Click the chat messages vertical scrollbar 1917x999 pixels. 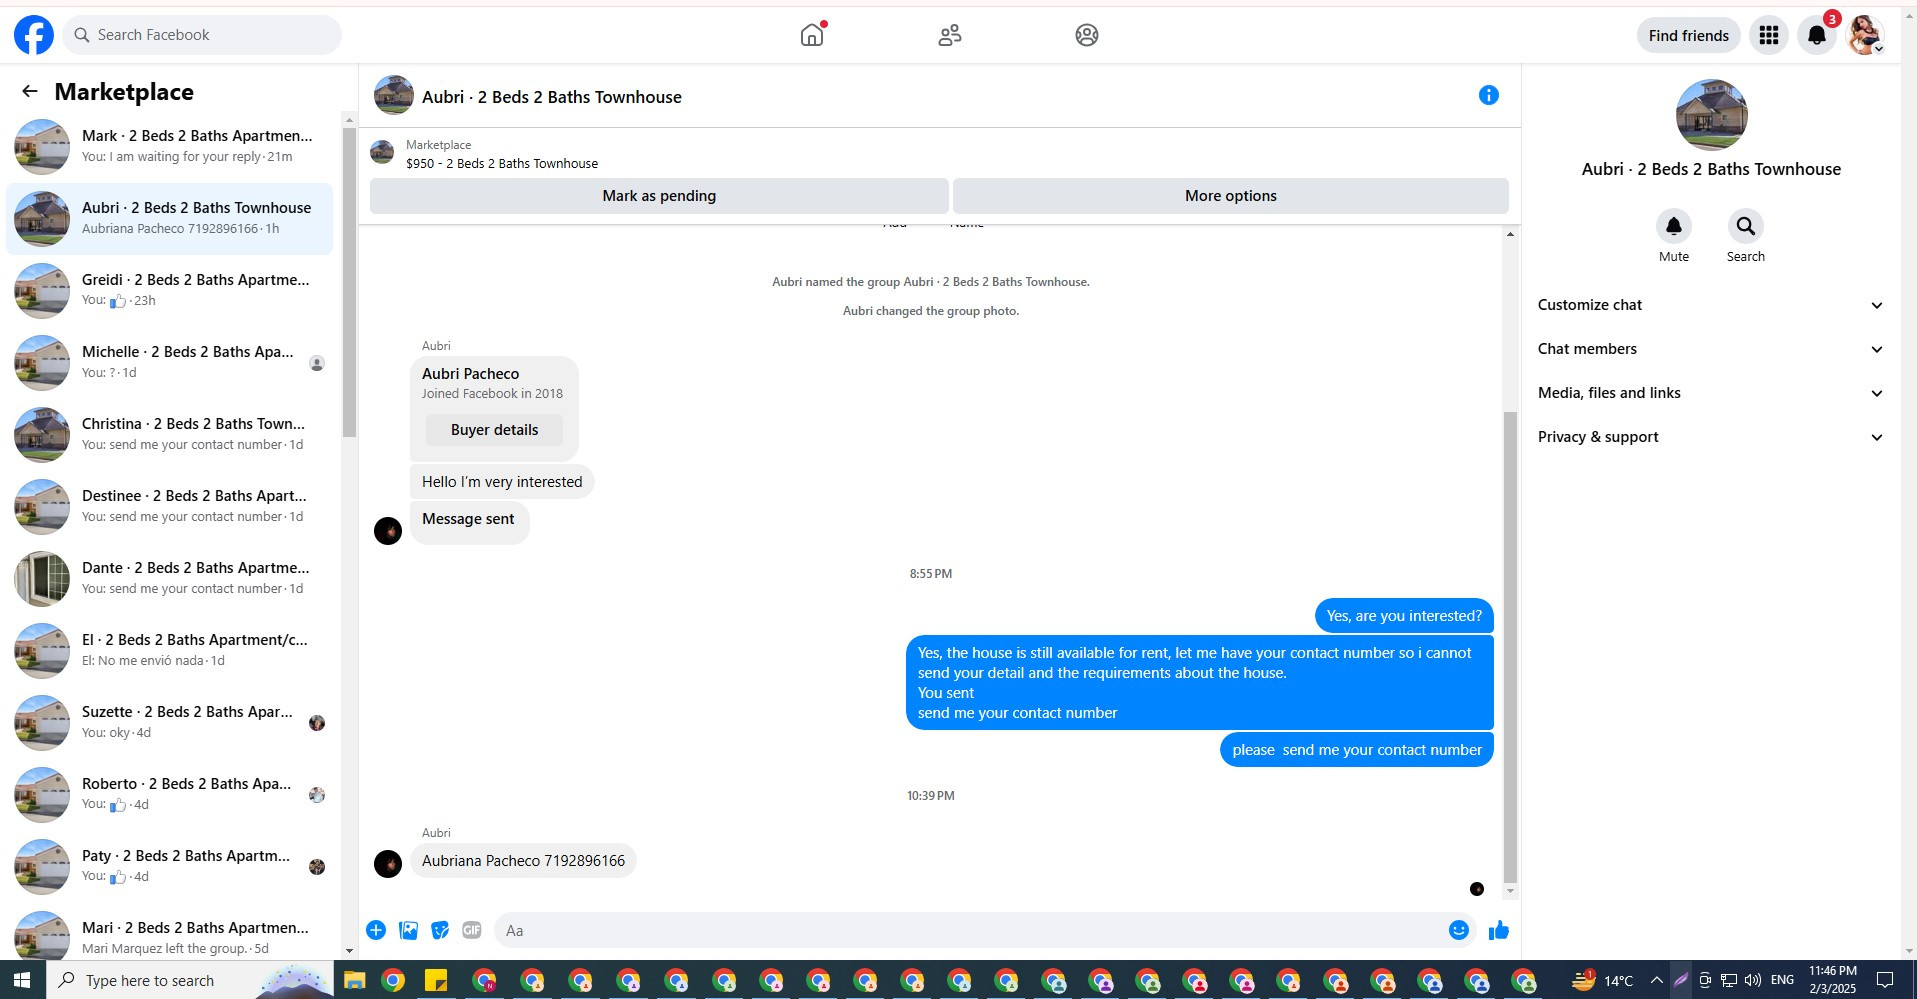1510,647
